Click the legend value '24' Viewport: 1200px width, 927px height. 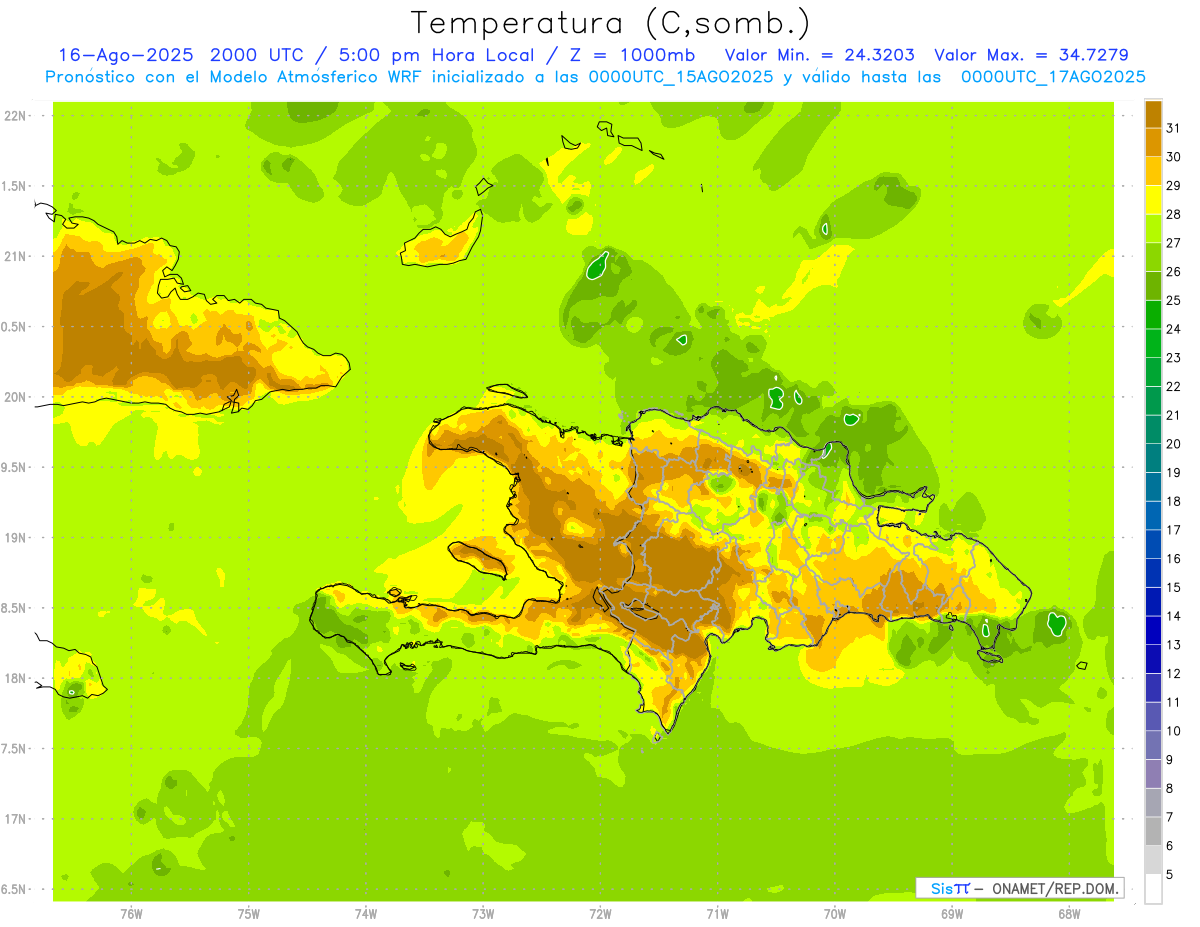tap(1174, 329)
